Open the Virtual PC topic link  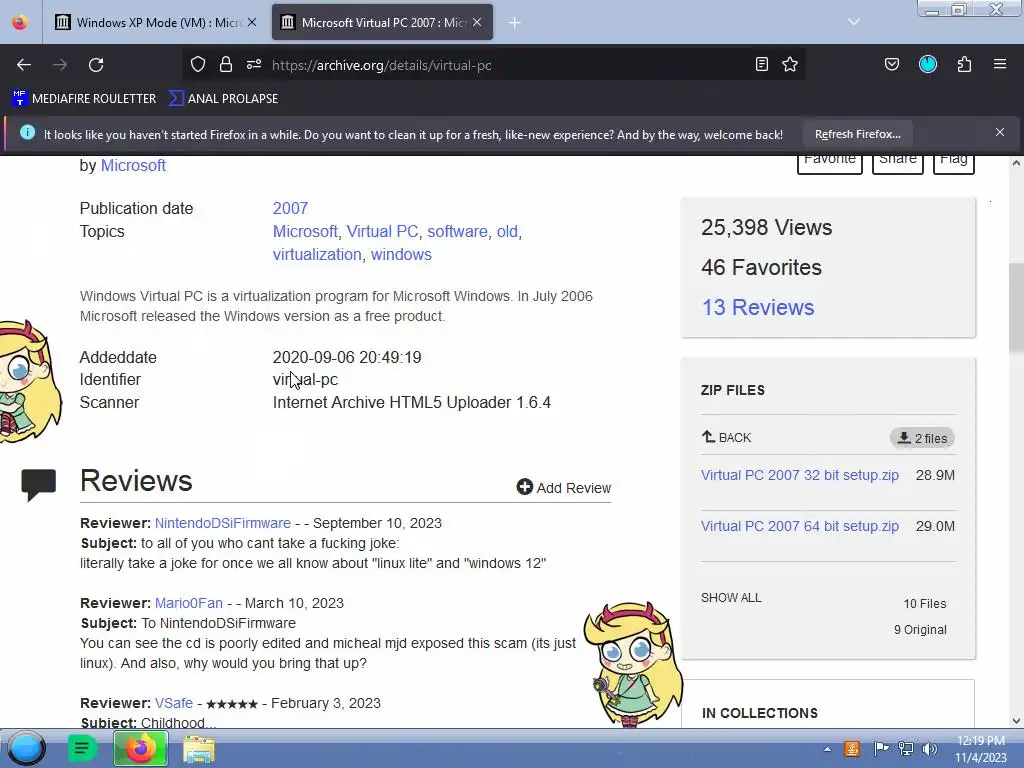click(x=382, y=231)
